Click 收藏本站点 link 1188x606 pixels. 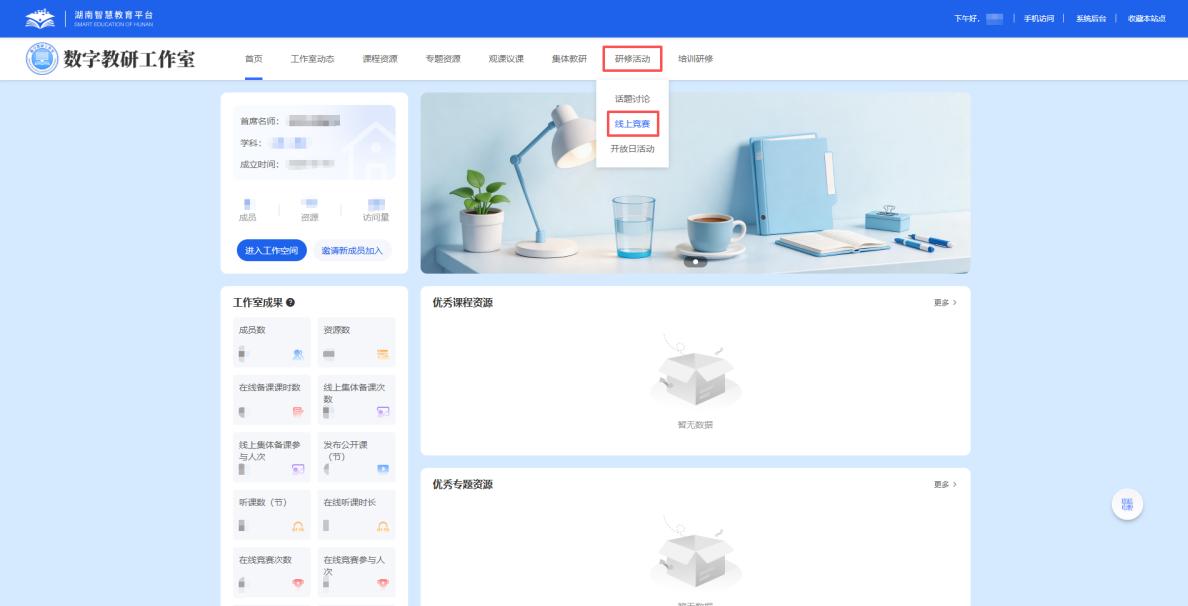click(x=1146, y=18)
